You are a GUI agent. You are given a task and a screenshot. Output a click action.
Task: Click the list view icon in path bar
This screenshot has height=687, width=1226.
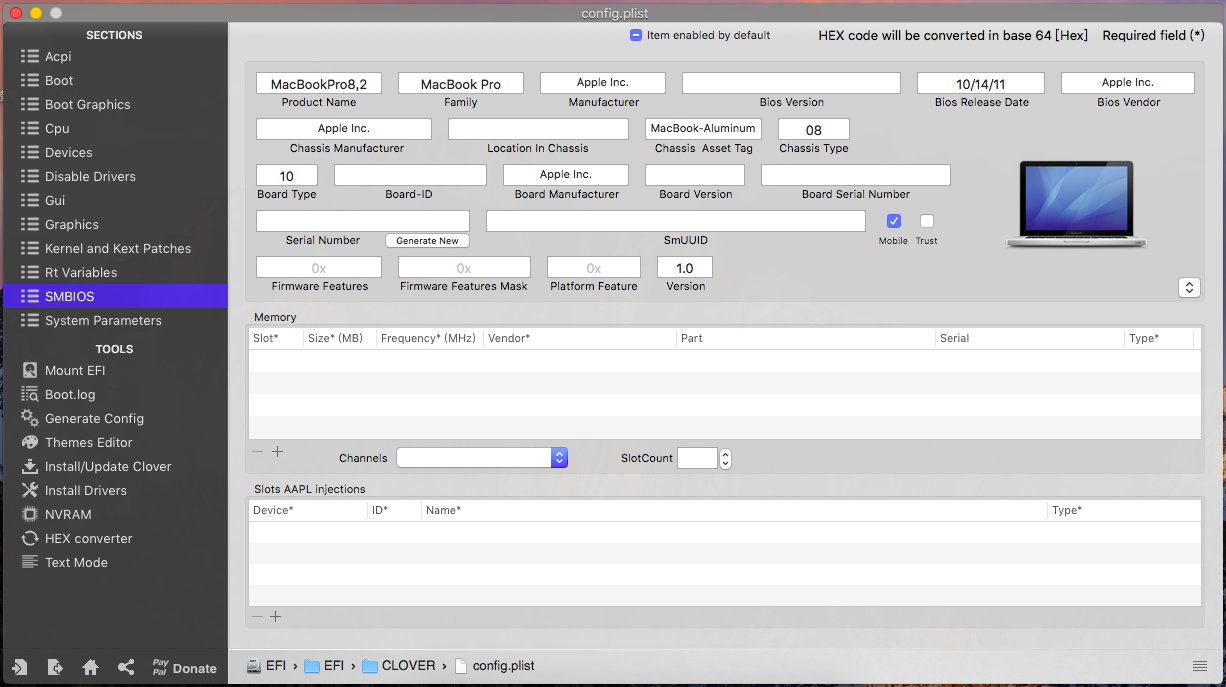coord(1200,666)
